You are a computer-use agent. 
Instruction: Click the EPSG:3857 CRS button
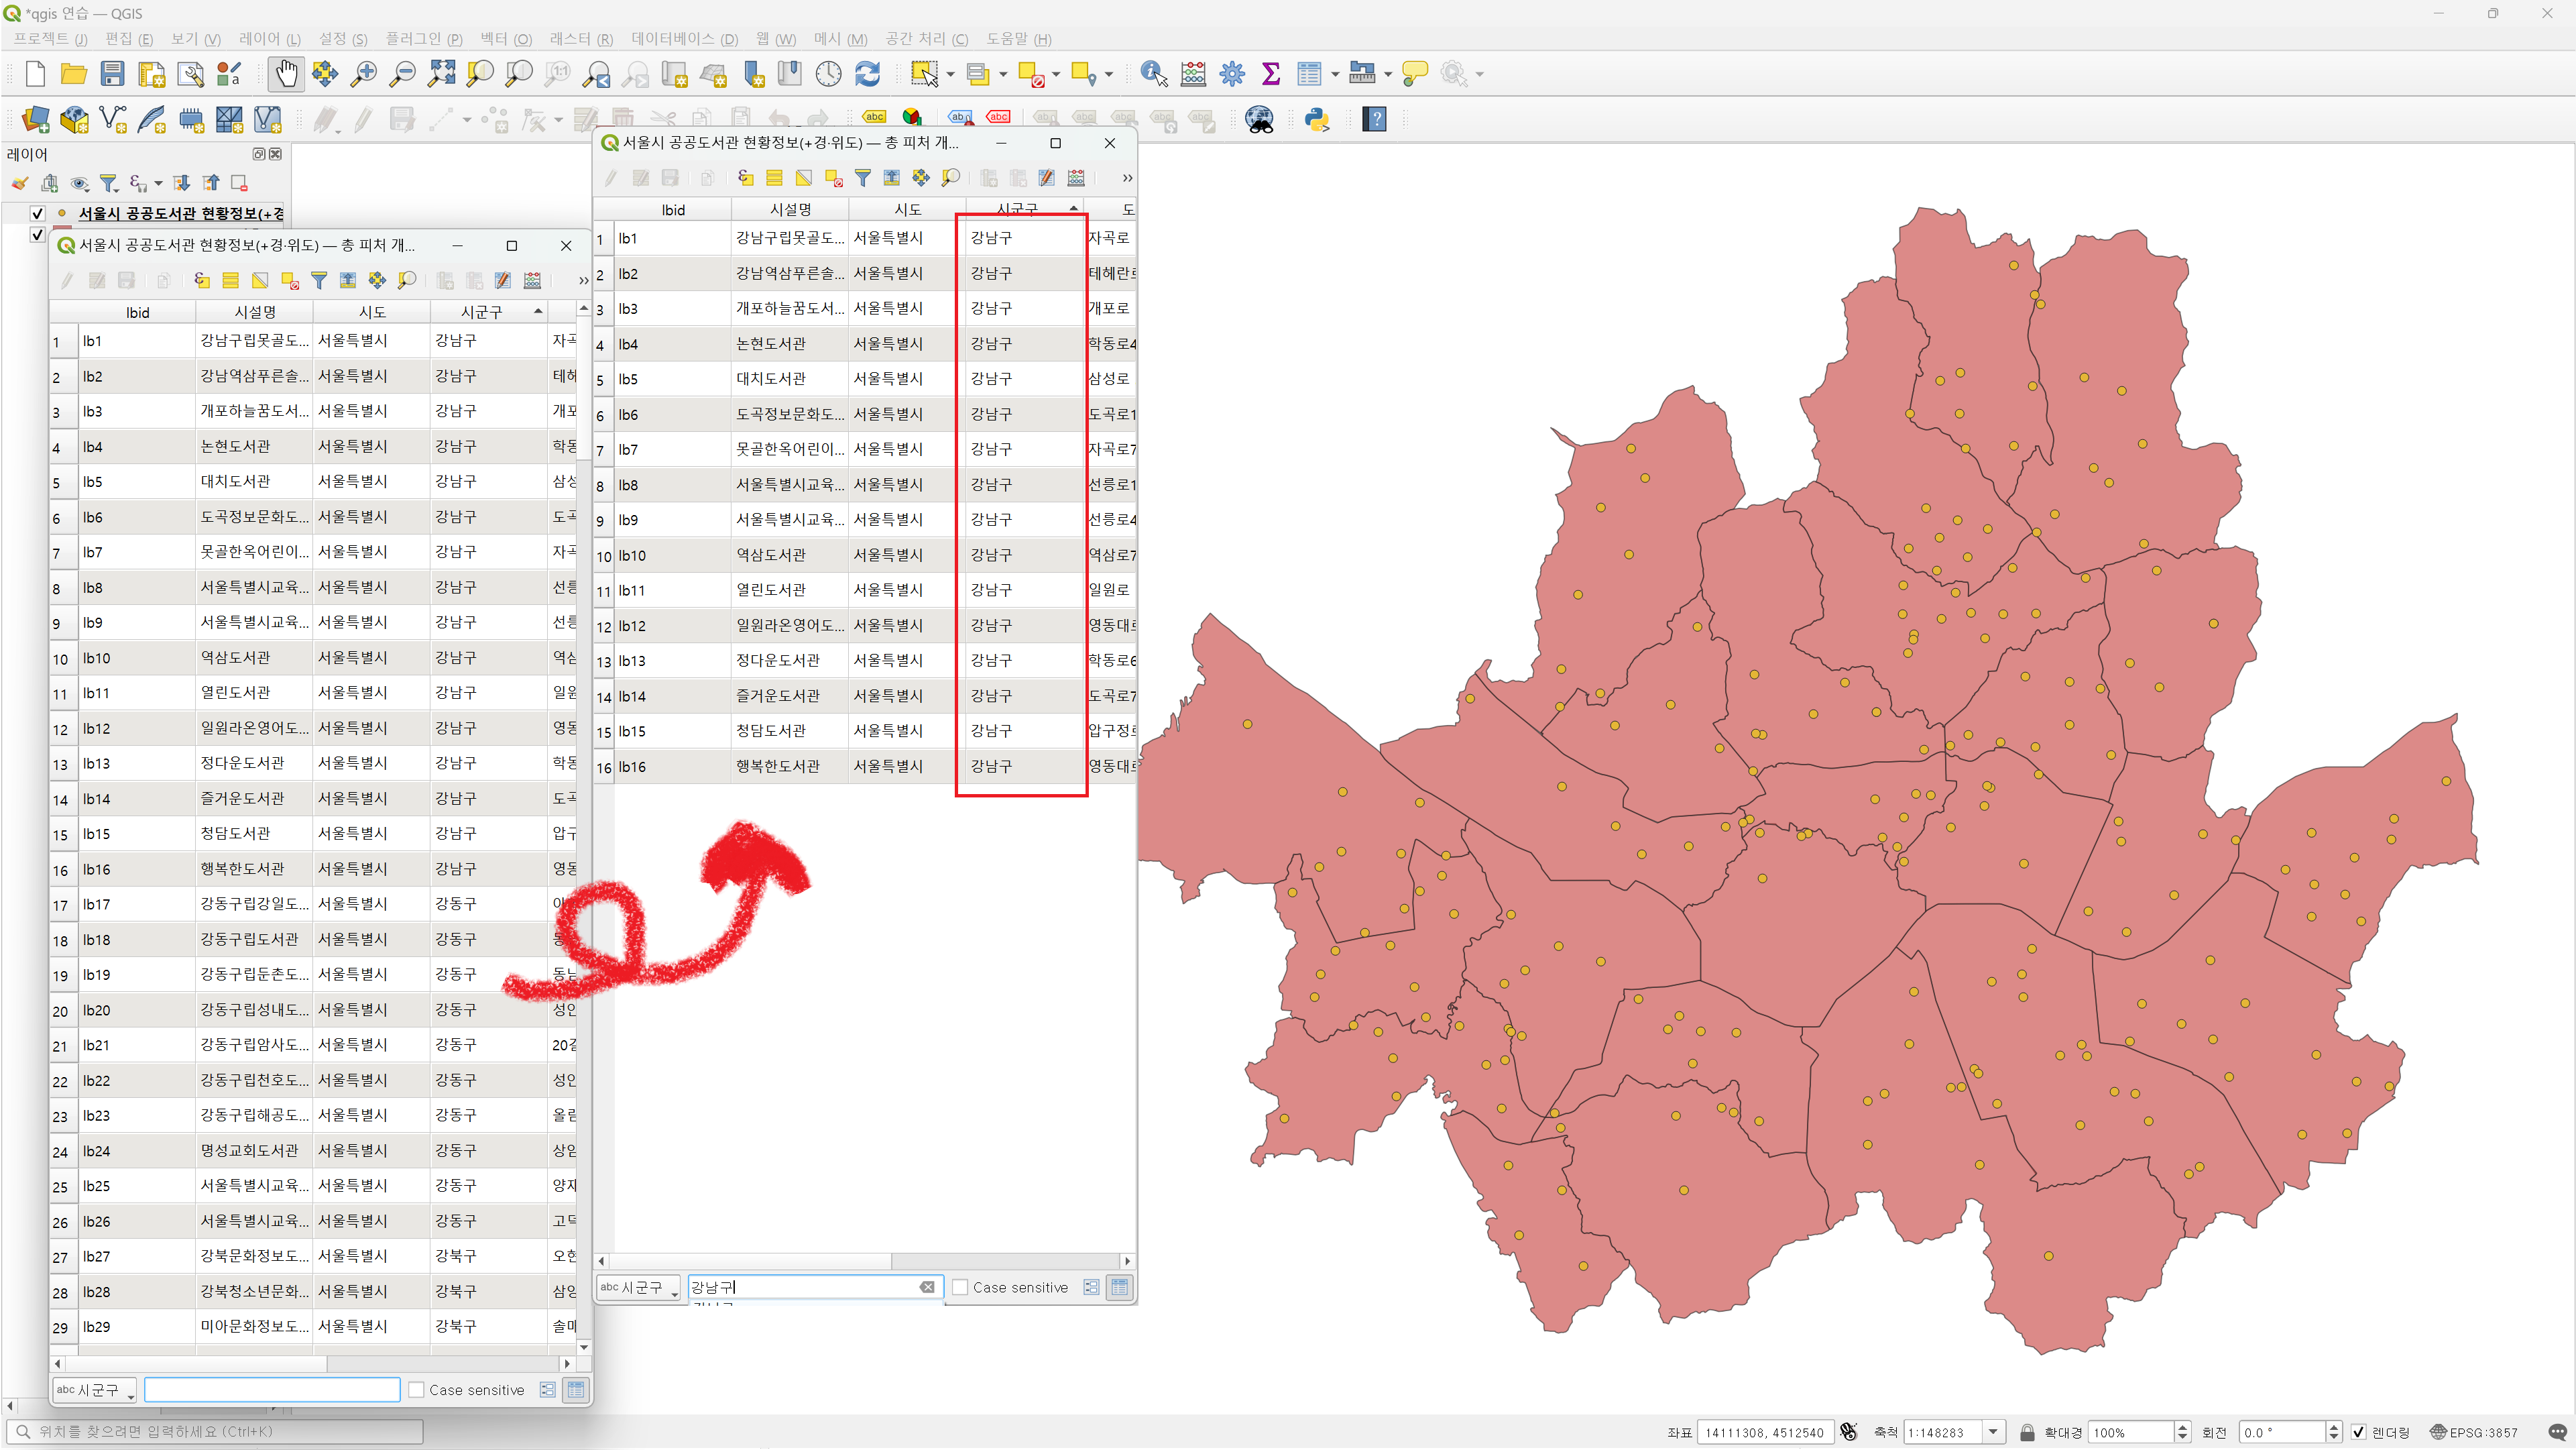click(x=2473, y=1432)
